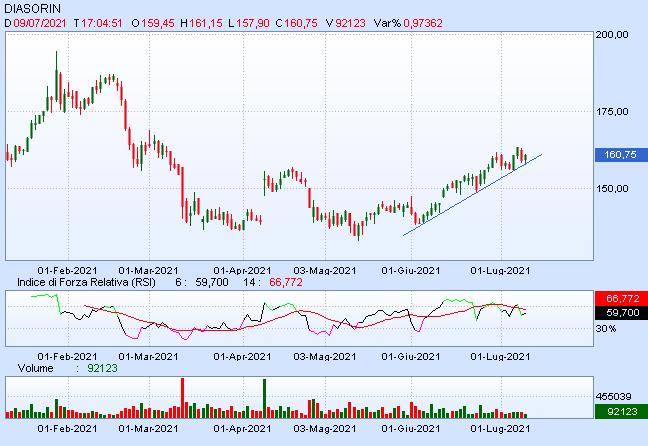Click the tallest green volume bar in April
This screenshot has height=446, width=648.
264,398
